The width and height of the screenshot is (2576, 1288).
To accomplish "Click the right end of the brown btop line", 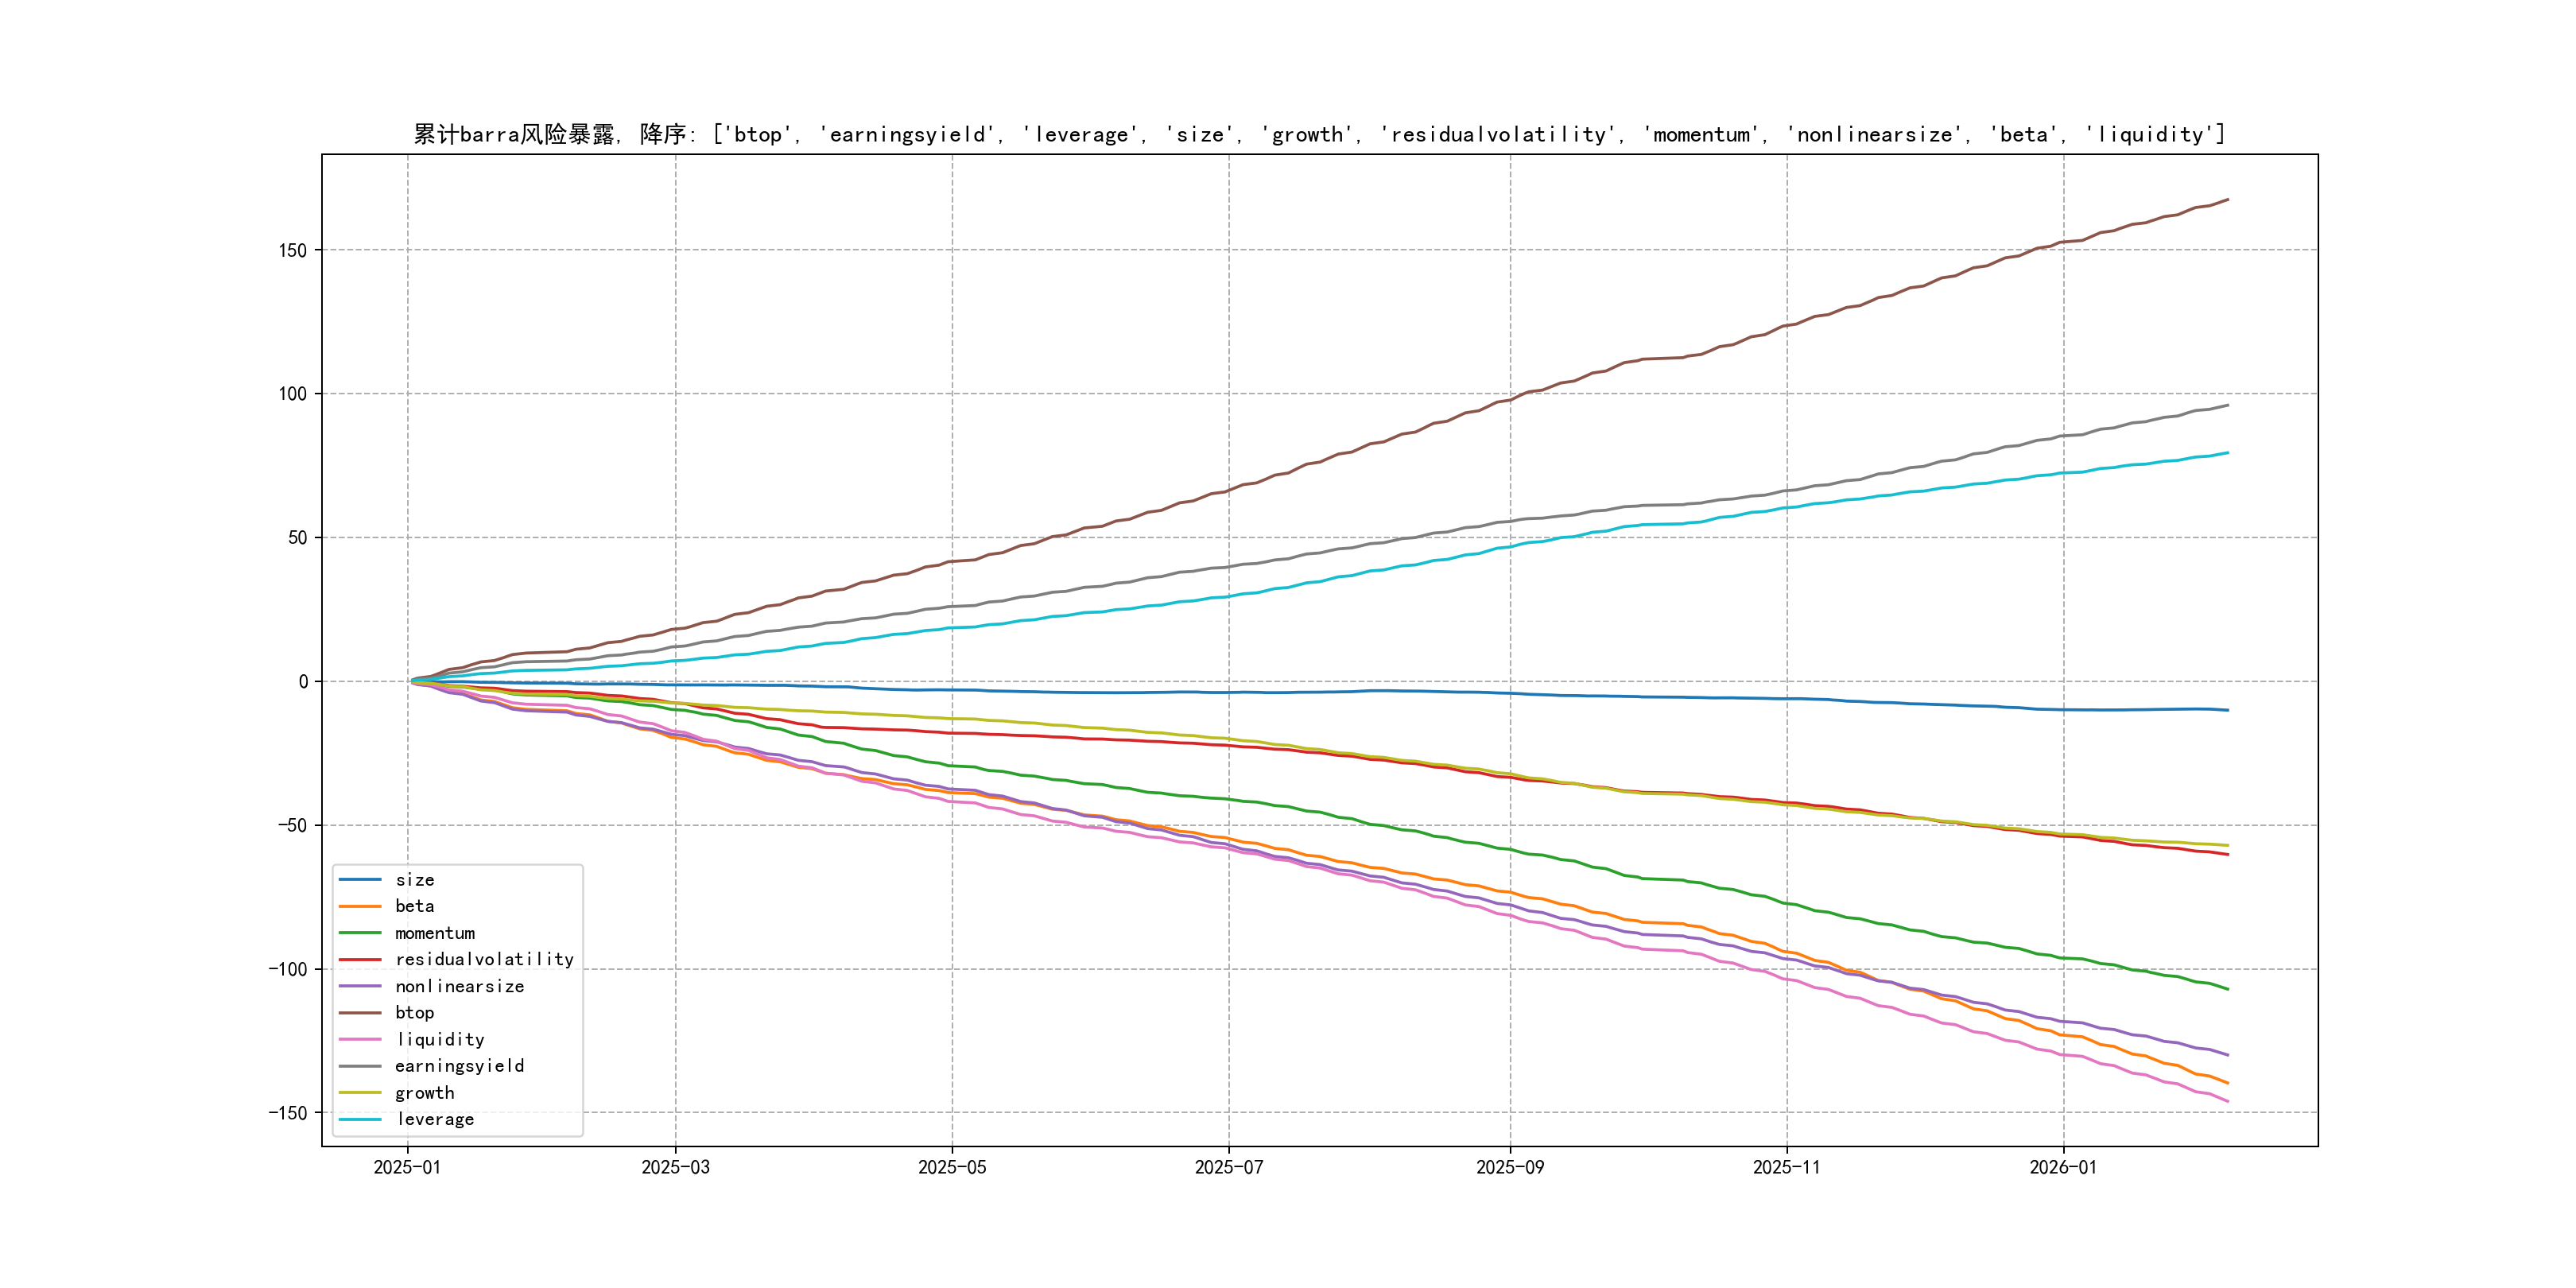I will (2226, 200).
